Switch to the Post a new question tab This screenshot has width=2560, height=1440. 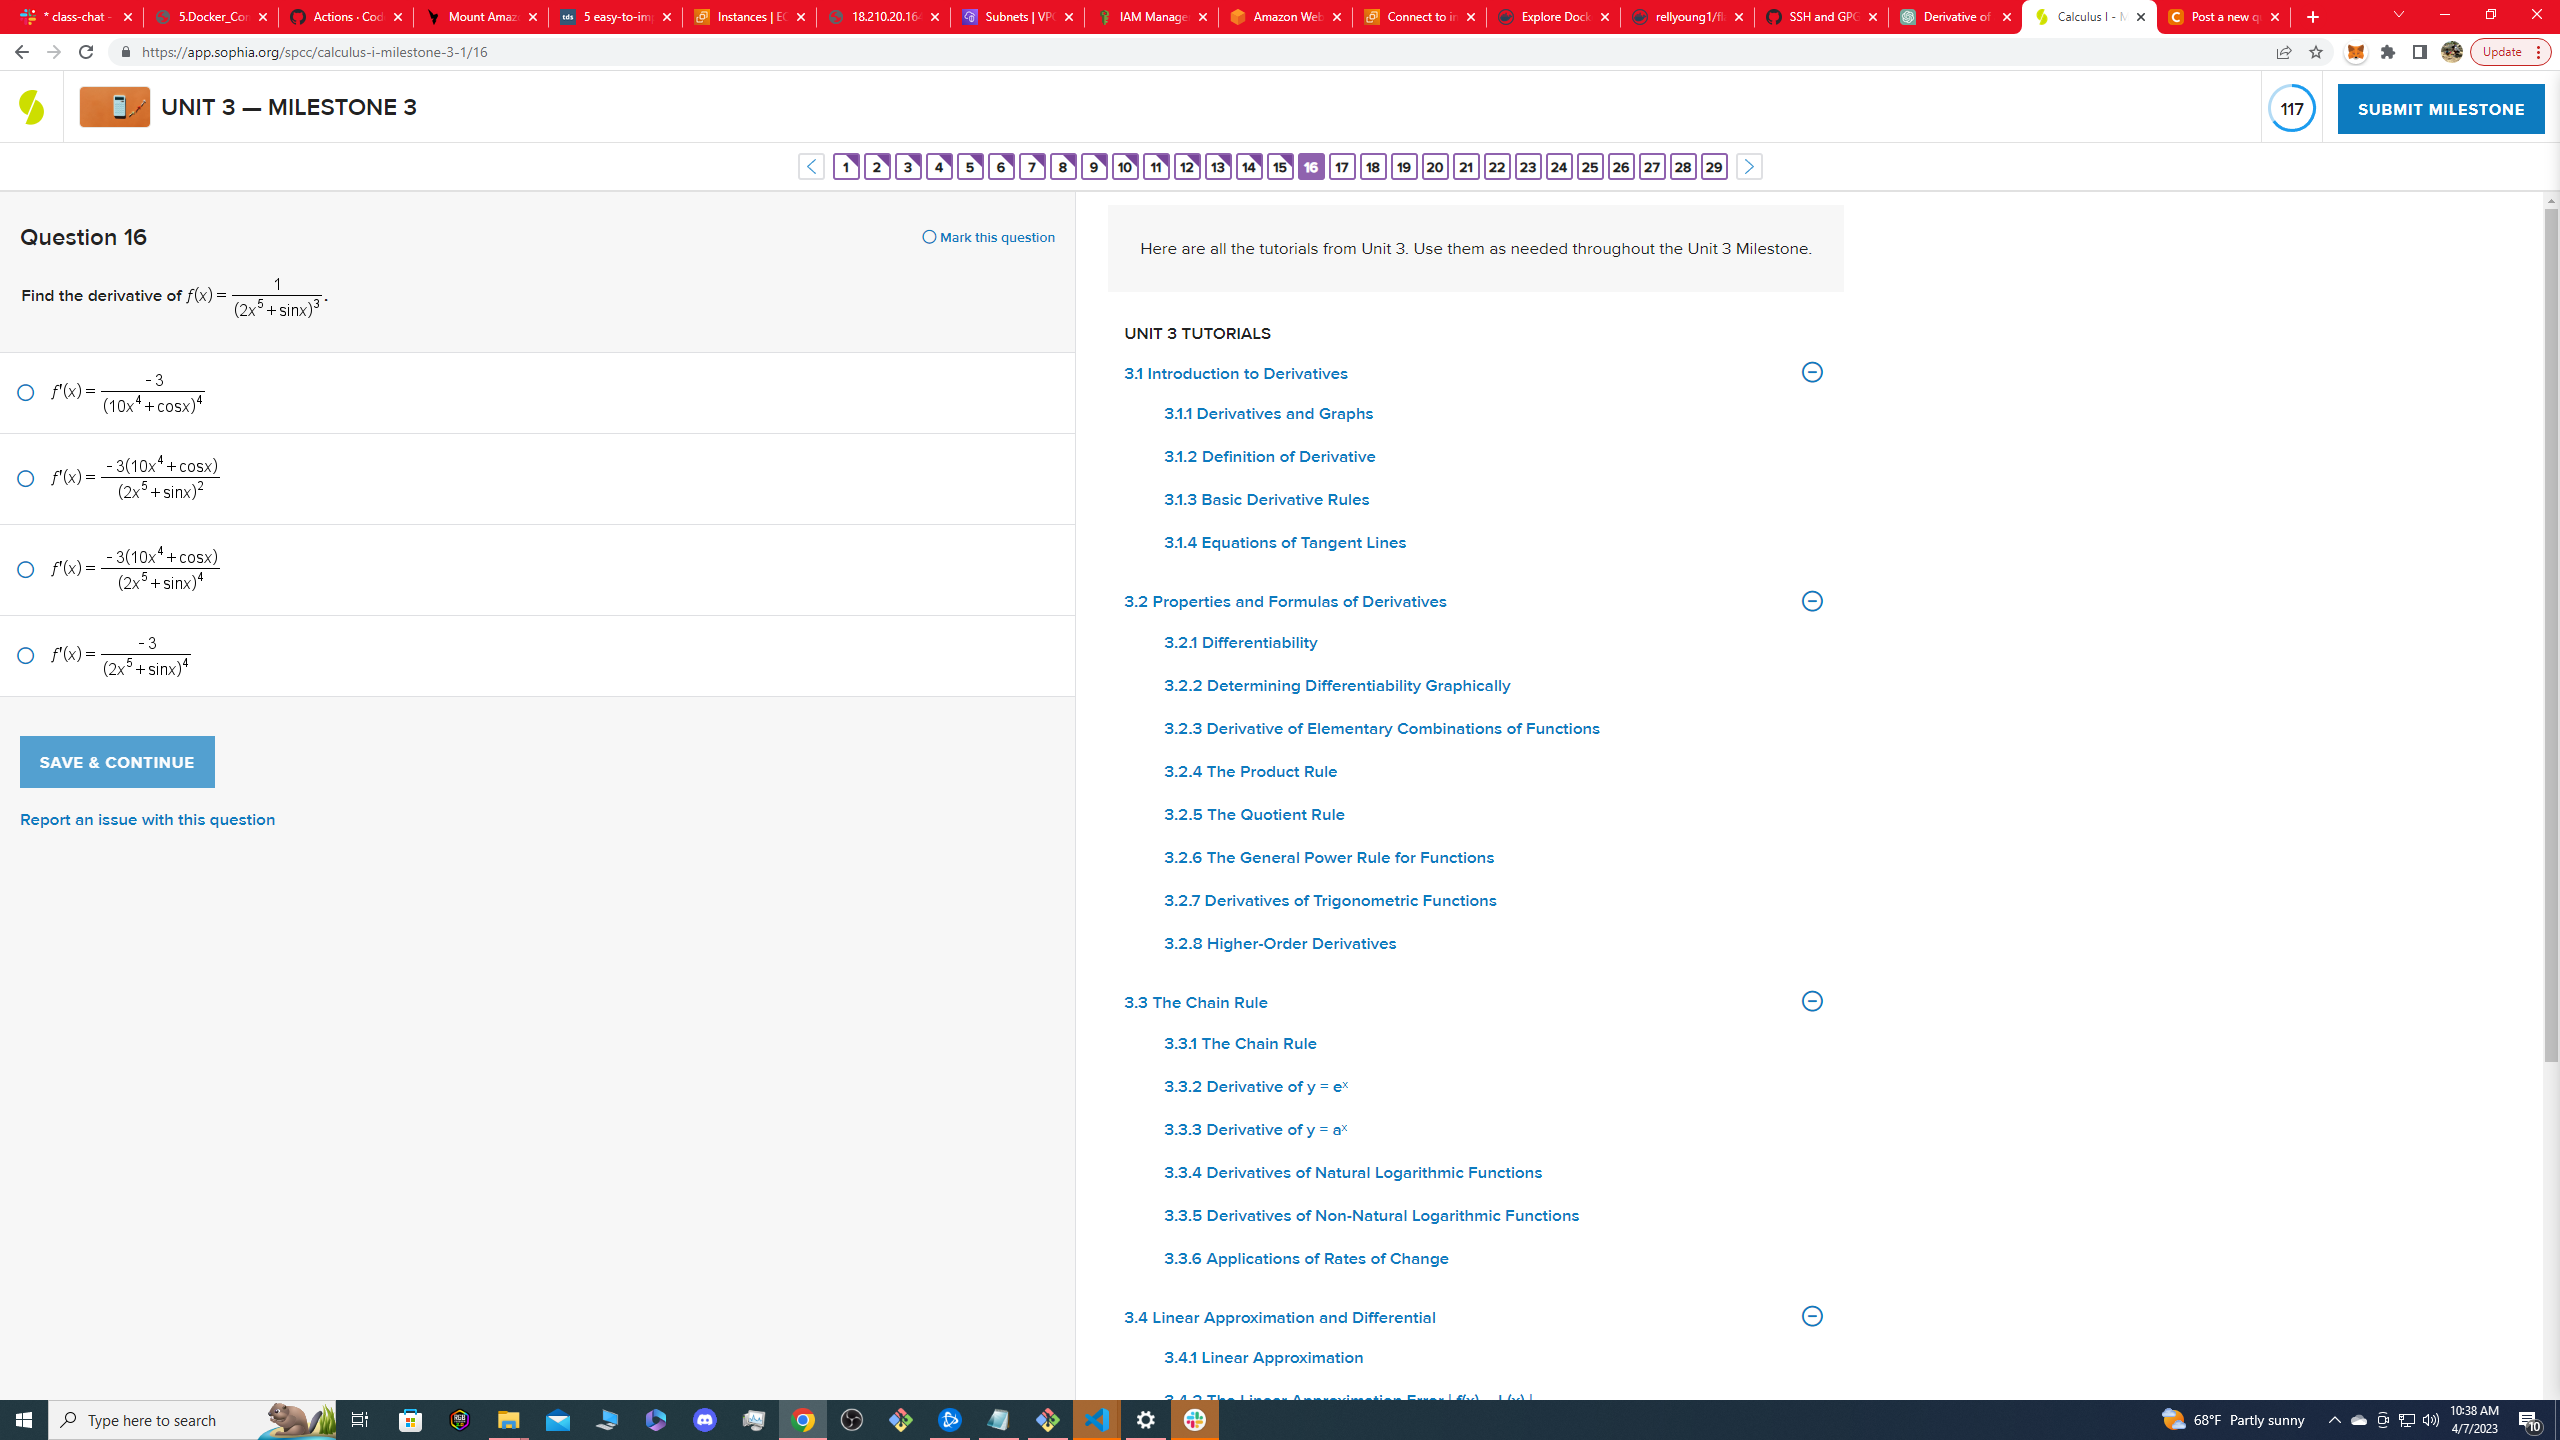[2222, 17]
